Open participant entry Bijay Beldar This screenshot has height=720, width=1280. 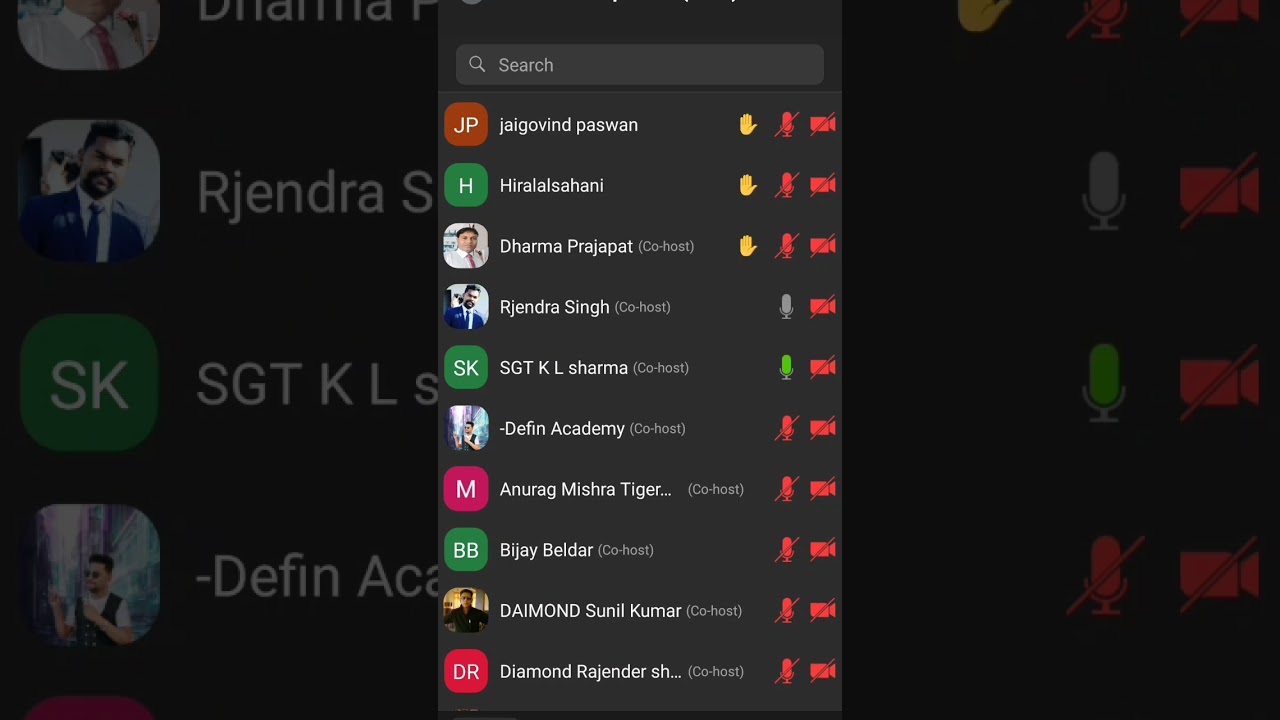pos(640,550)
